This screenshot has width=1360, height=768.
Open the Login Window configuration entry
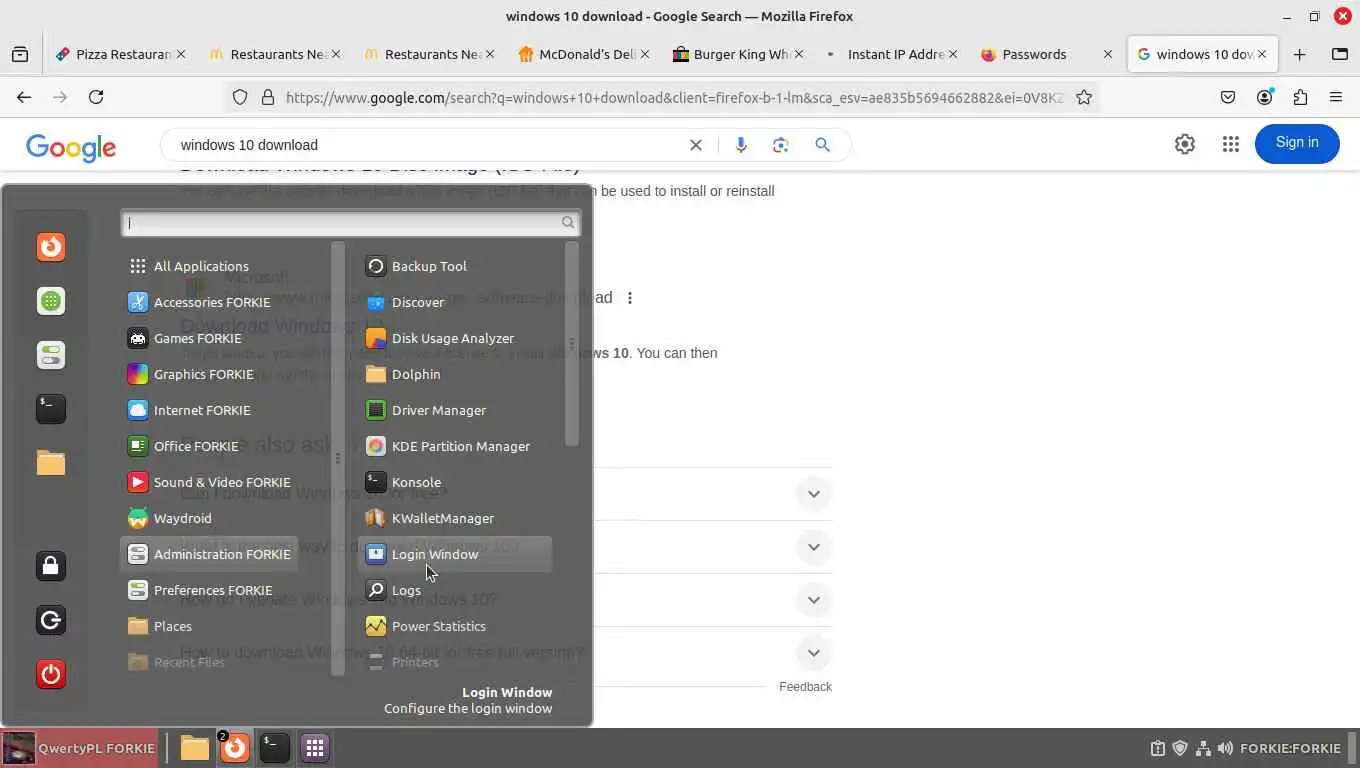(x=454, y=554)
